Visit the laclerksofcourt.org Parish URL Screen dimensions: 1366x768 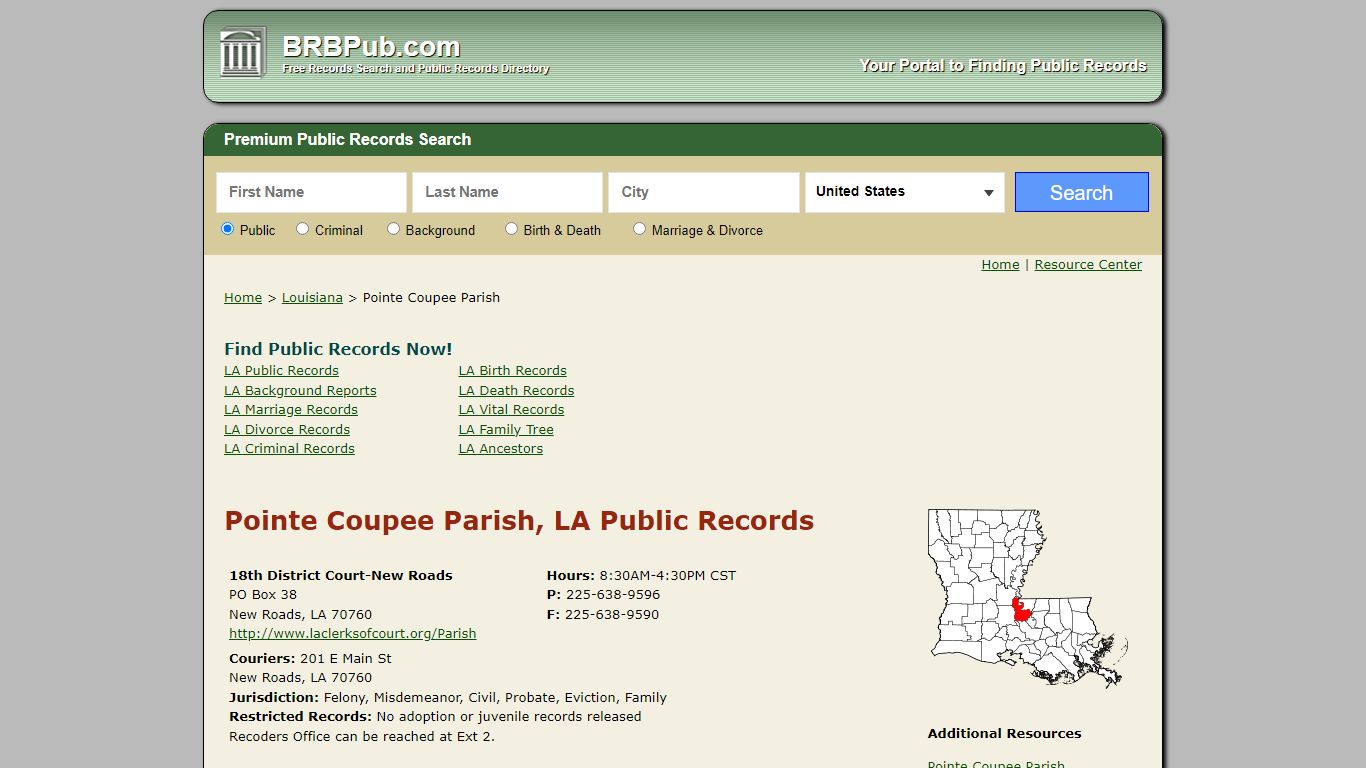point(352,634)
